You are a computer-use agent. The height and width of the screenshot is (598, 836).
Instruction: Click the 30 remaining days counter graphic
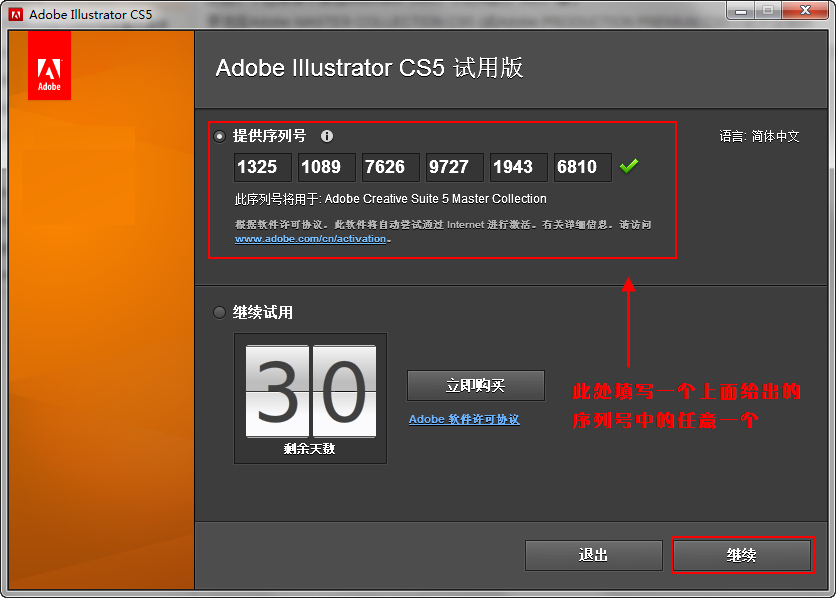click(x=310, y=390)
